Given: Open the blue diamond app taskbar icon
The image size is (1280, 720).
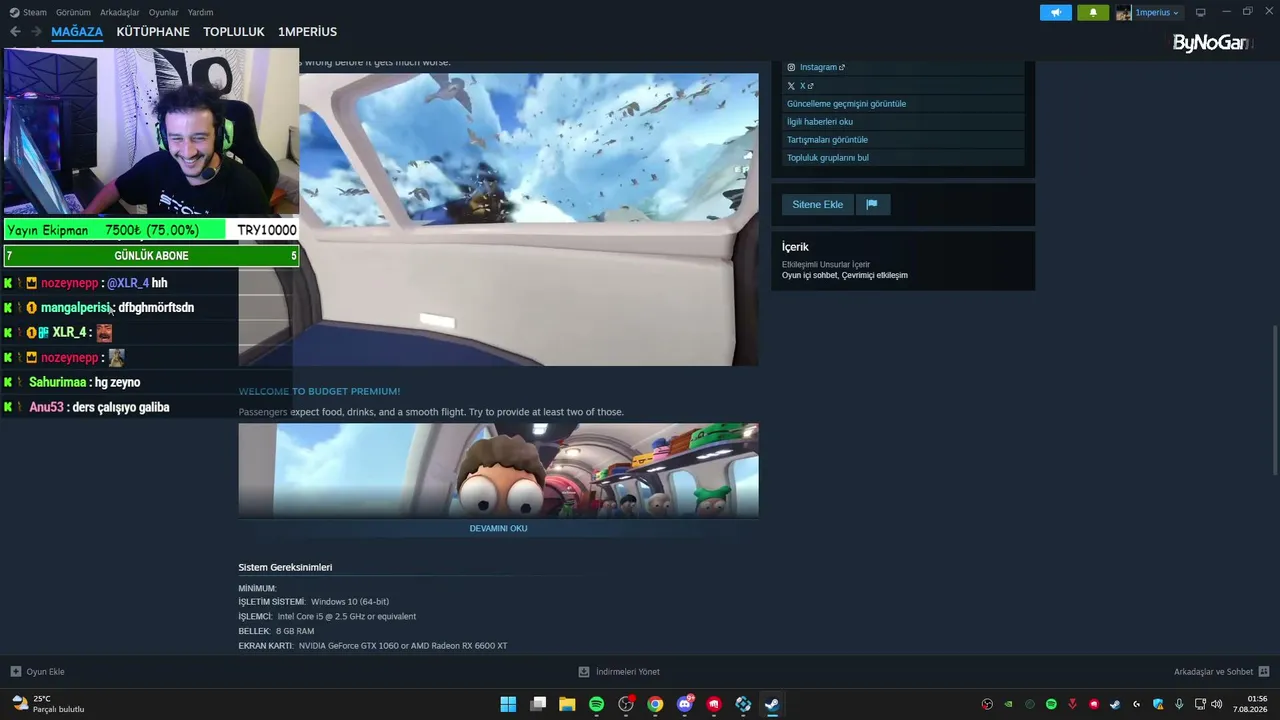Looking at the screenshot, I should click(743, 704).
